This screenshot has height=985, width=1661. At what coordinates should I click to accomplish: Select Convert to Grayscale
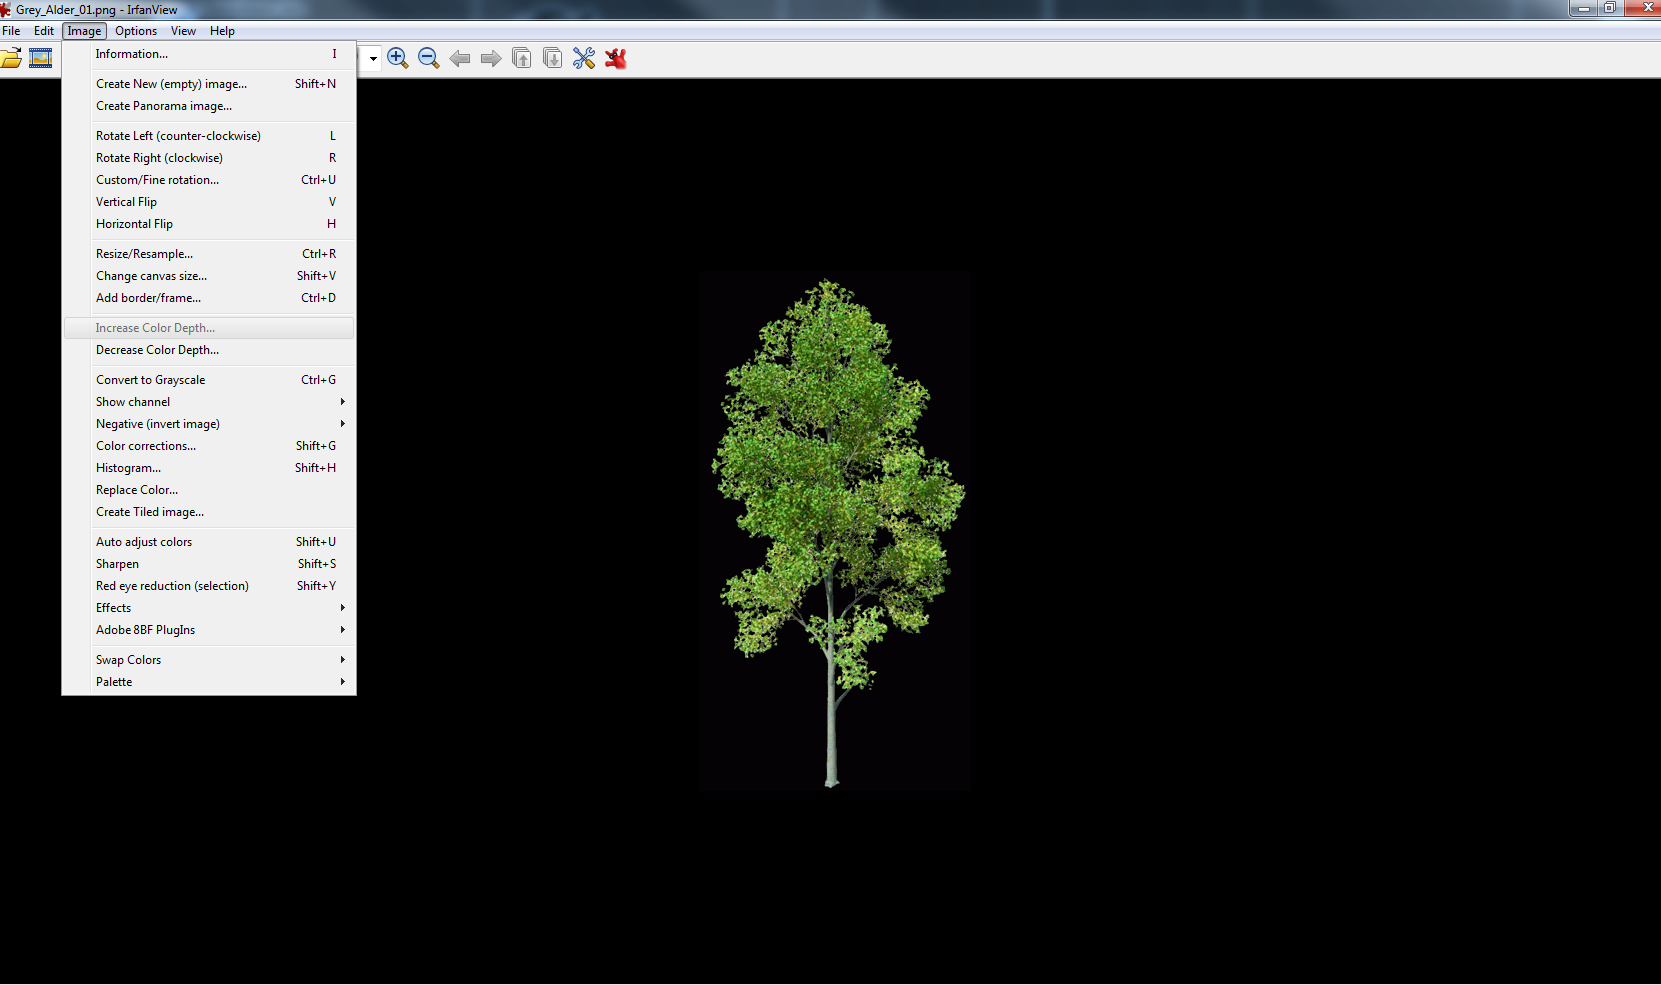(x=209, y=380)
